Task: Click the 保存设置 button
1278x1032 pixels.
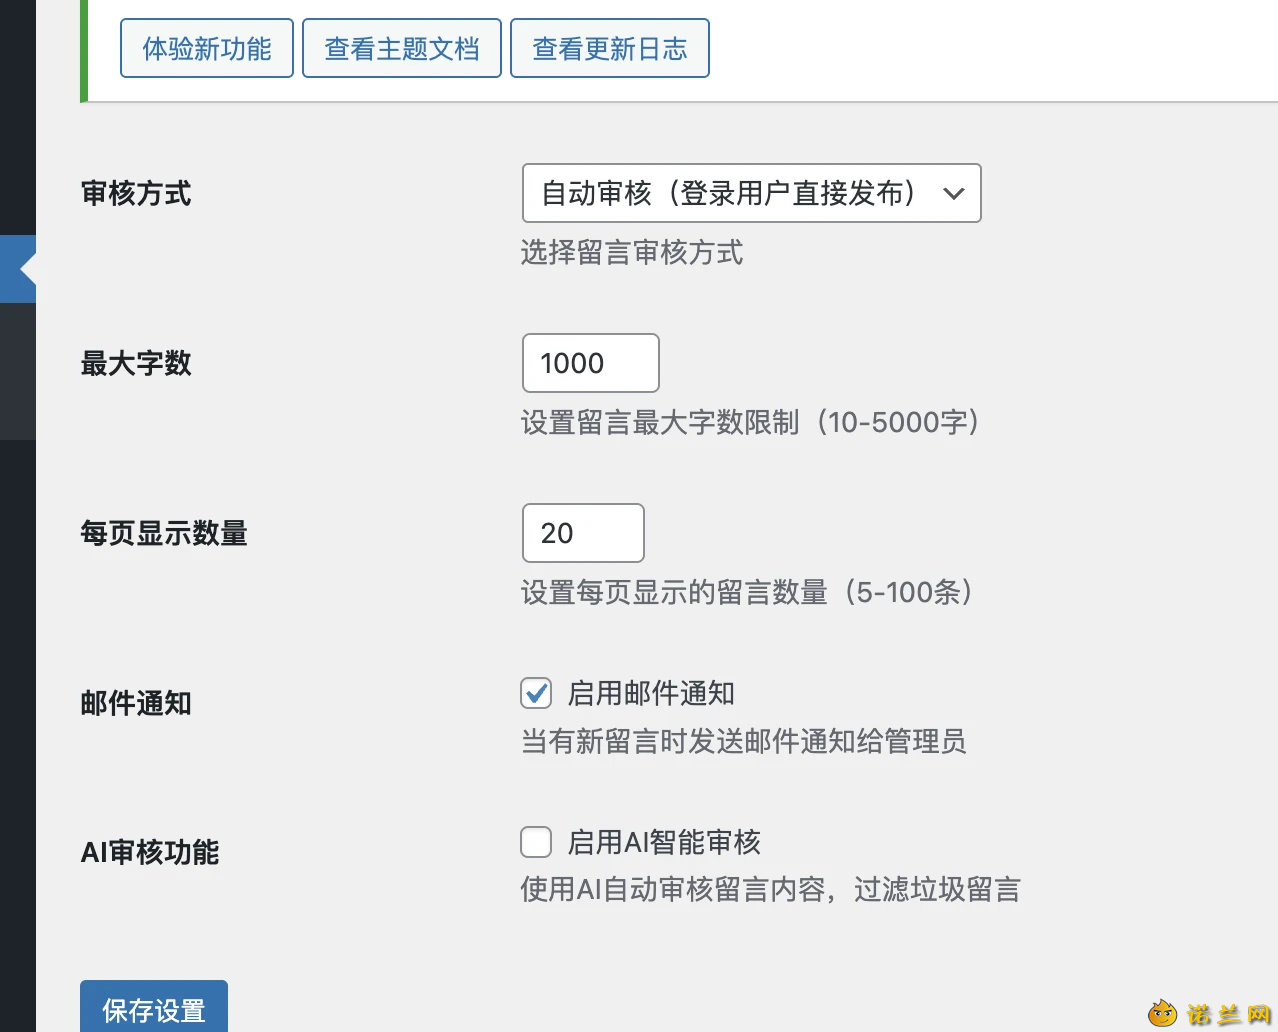Action: [x=154, y=1008]
